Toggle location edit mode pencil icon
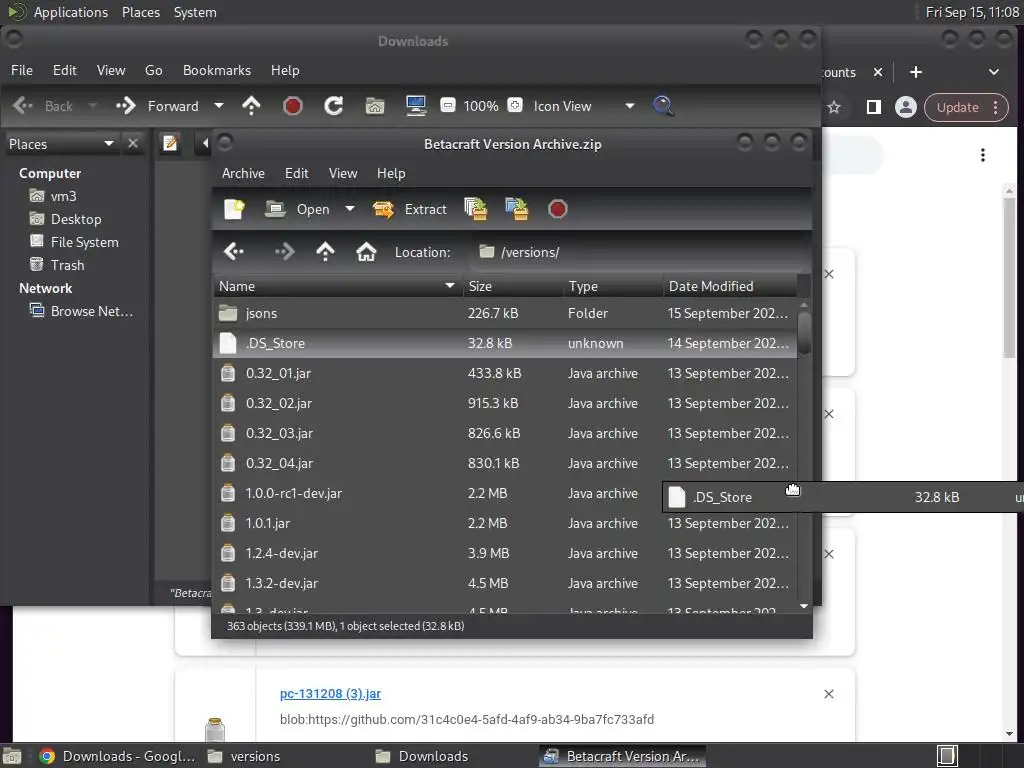The height and width of the screenshot is (768, 1024). (170, 143)
